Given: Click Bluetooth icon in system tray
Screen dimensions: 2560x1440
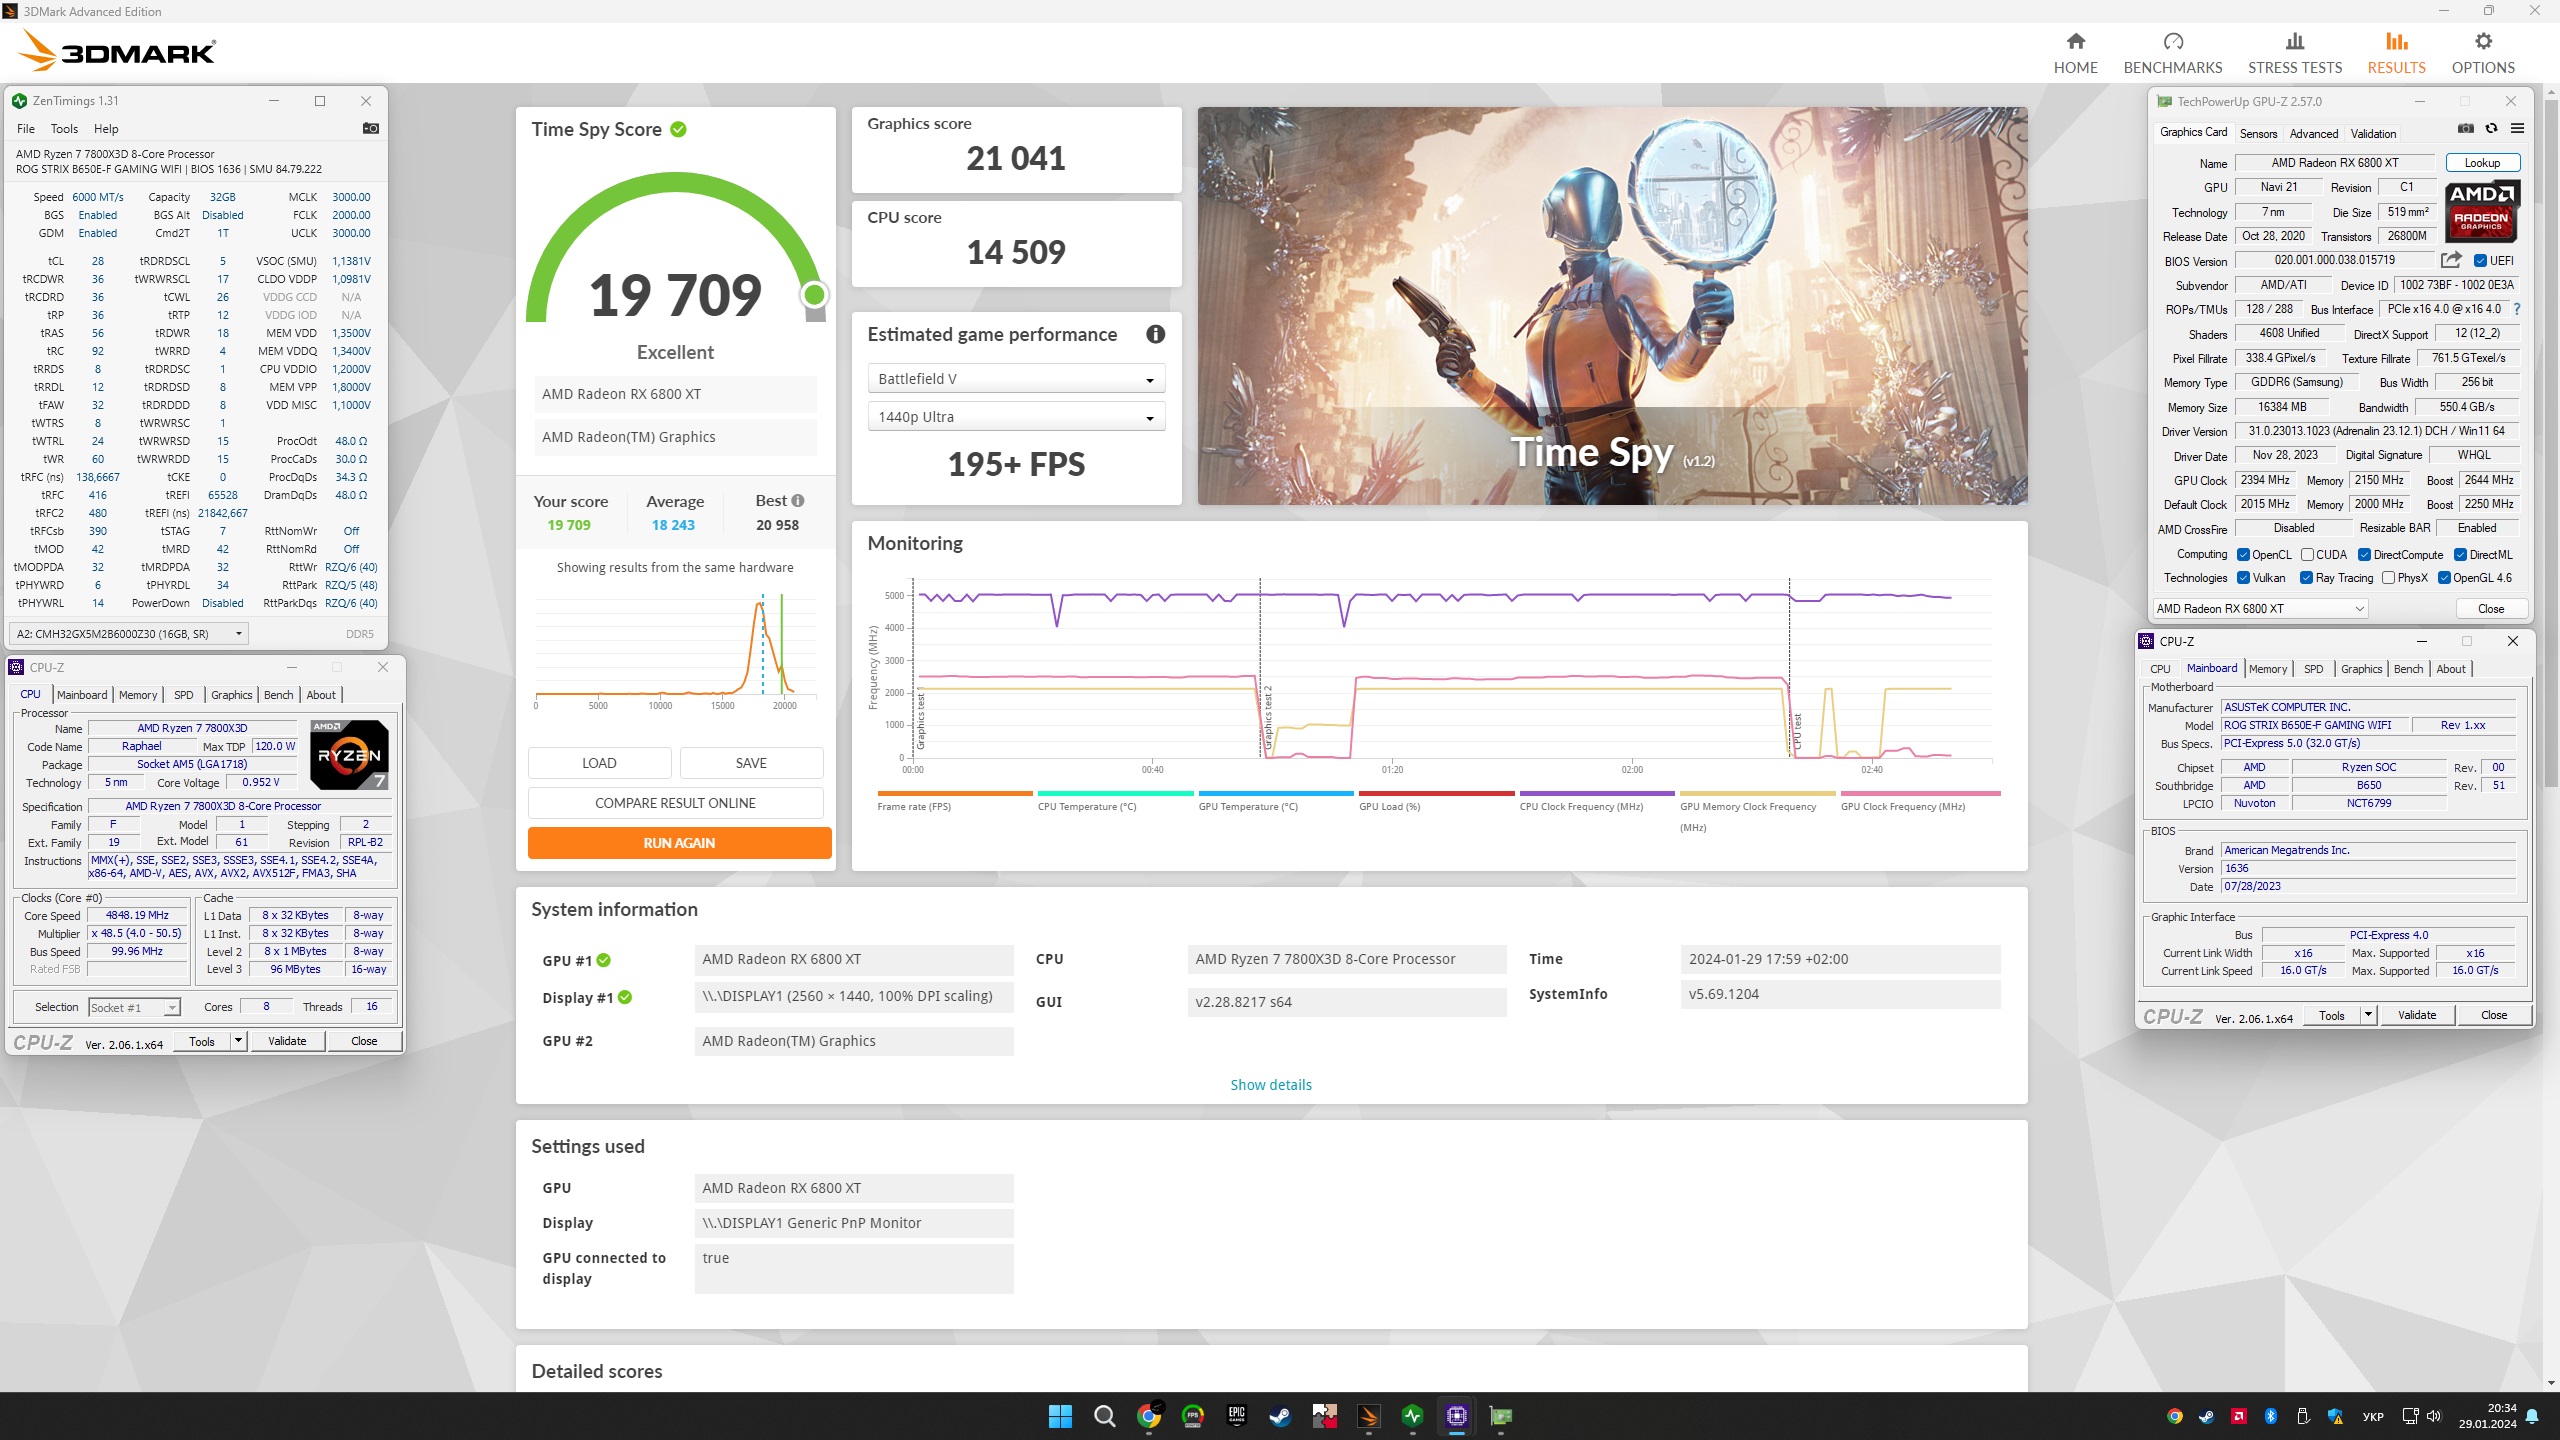Looking at the screenshot, I should pos(2271,1416).
